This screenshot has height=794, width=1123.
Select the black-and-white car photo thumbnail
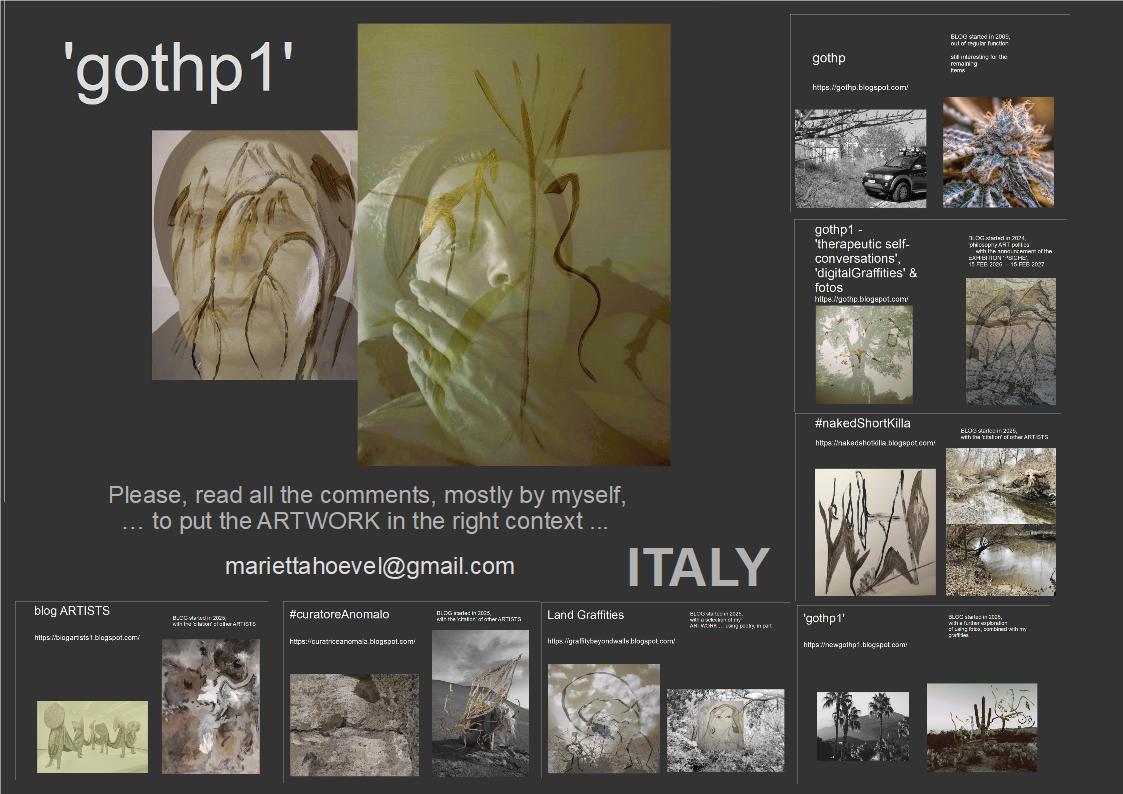(x=860, y=158)
